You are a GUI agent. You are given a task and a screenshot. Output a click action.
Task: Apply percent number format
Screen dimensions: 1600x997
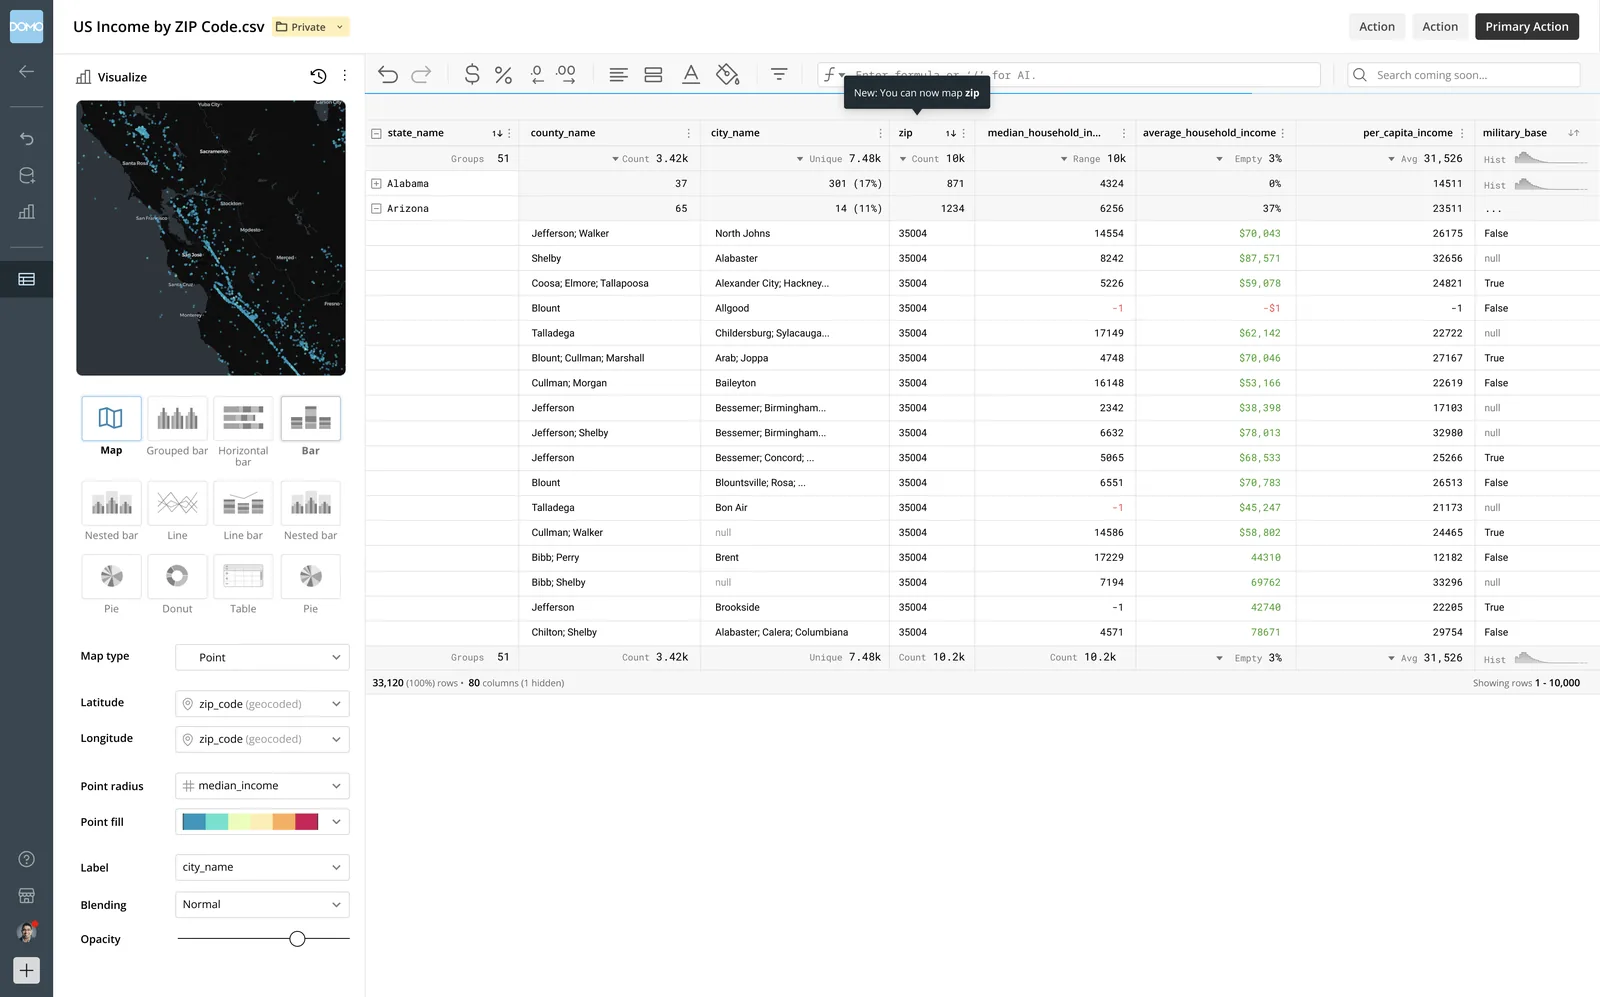tap(504, 75)
